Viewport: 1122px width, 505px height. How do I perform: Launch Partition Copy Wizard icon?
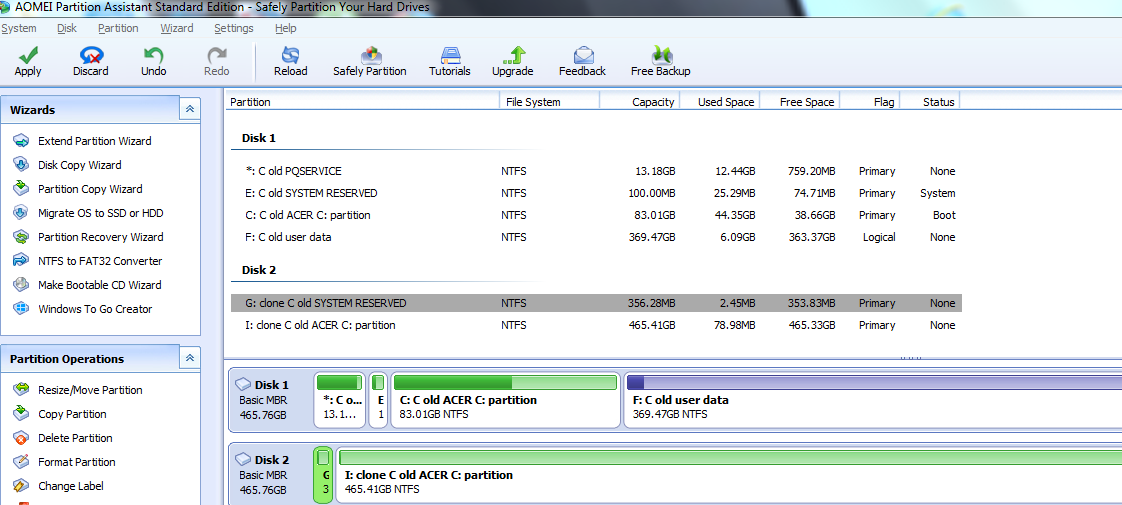pos(22,189)
